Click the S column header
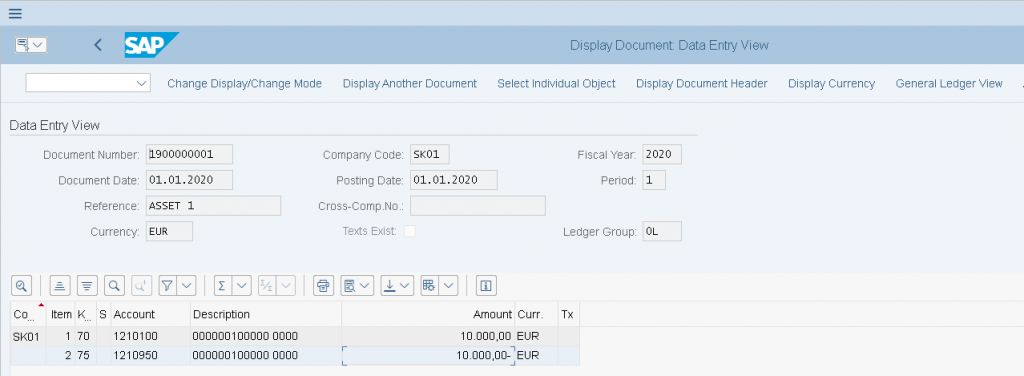 coord(103,314)
